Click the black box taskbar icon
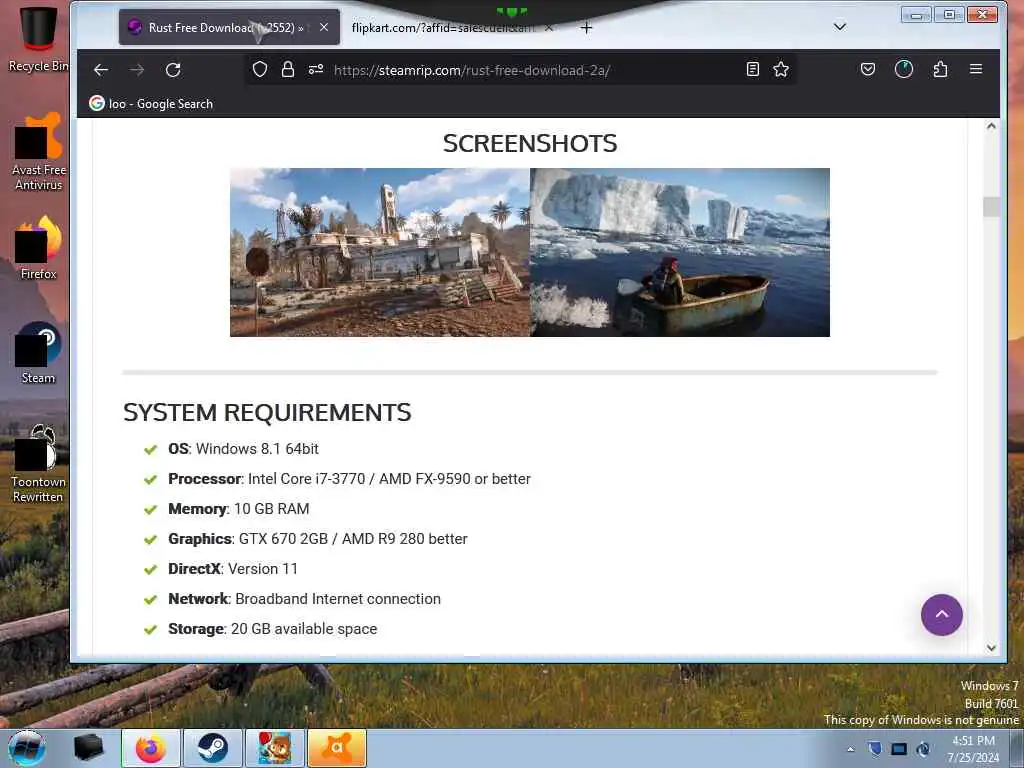This screenshot has width=1024, height=768. (88, 748)
